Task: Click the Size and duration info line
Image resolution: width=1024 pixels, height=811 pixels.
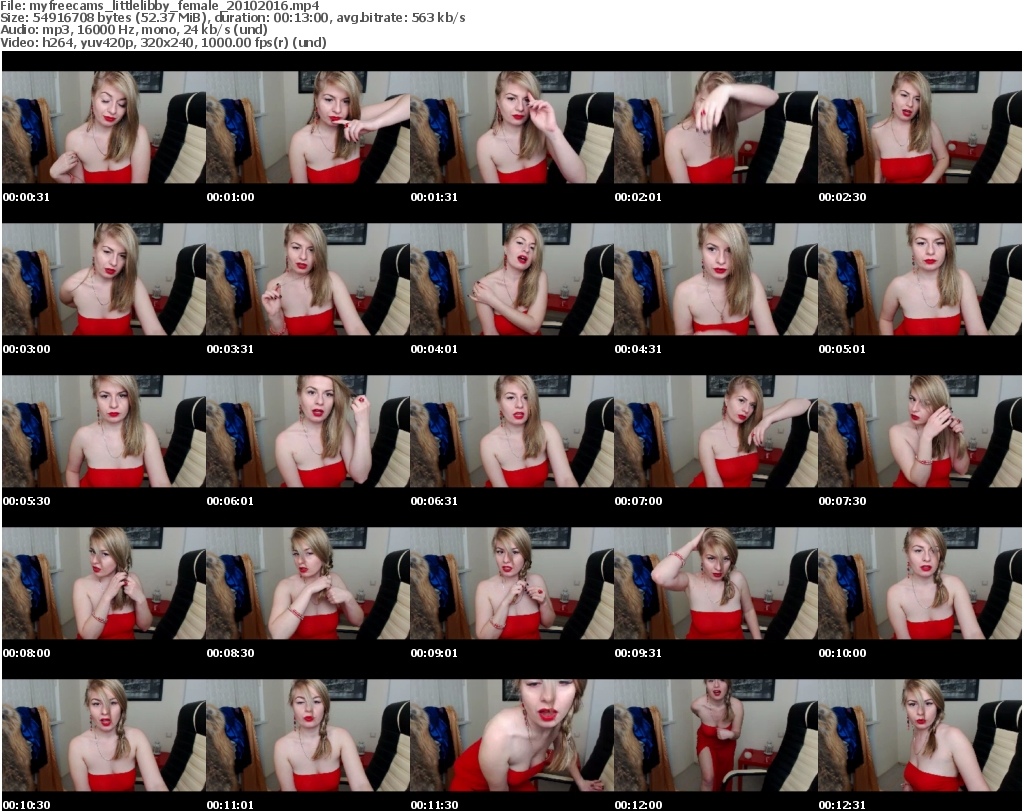Action: (232, 18)
